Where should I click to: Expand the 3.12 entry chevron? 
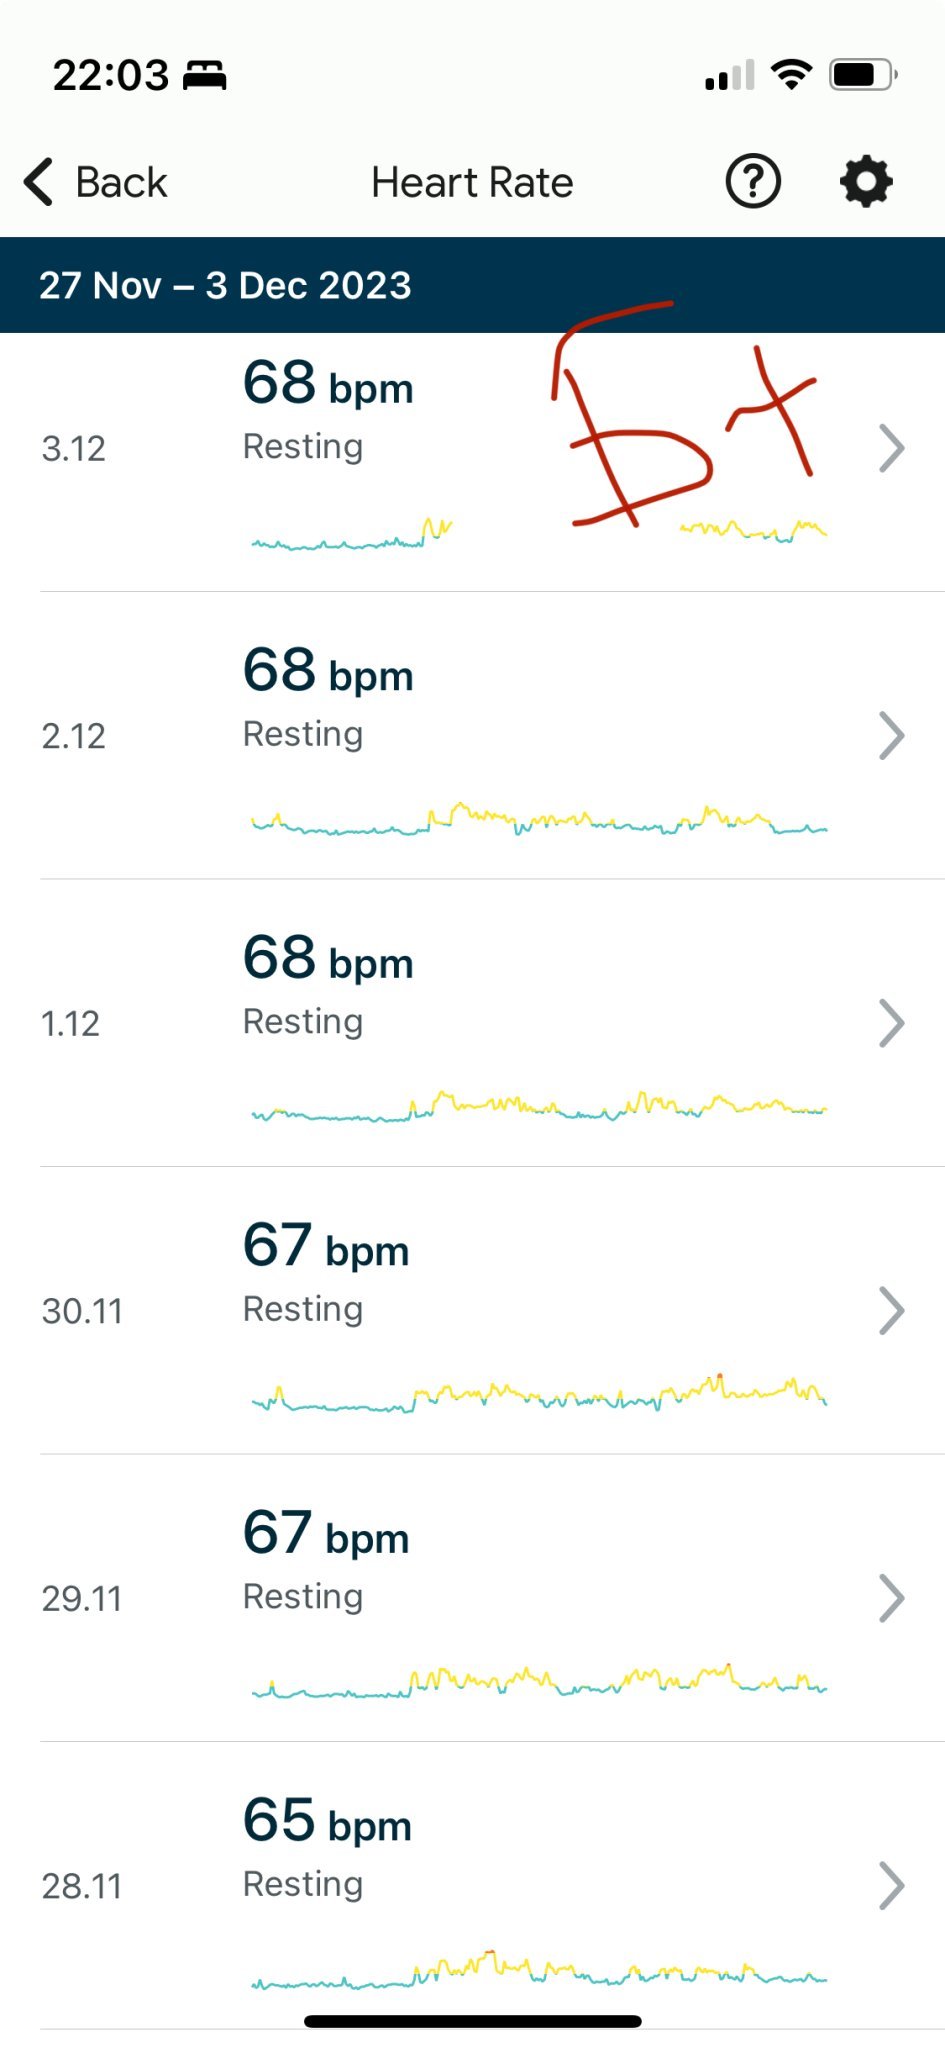(891, 448)
